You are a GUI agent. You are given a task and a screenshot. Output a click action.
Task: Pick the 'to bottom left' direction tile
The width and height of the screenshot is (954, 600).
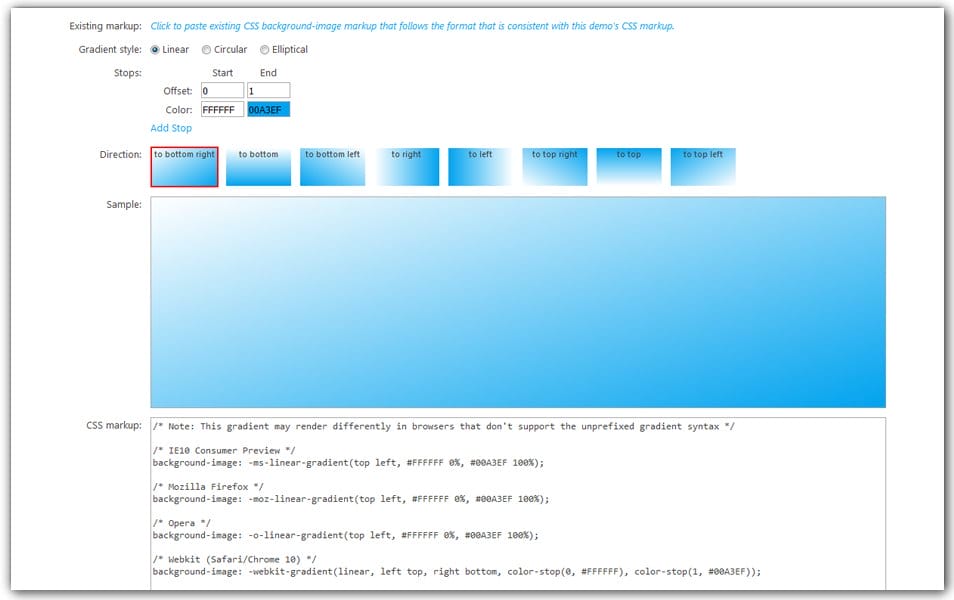[x=332, y=167]
